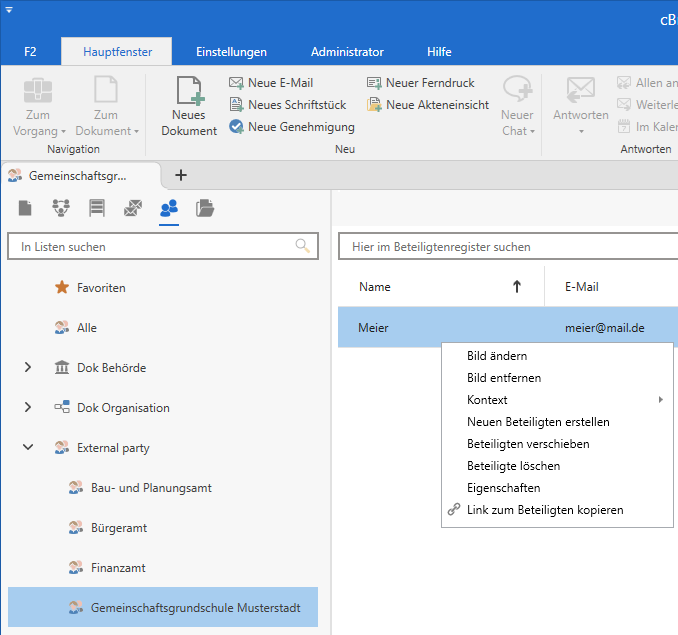Open the Neuer Chat dropdown arrow
The height and width of the screenshot is (635, 678).
(x=532, y=131)
